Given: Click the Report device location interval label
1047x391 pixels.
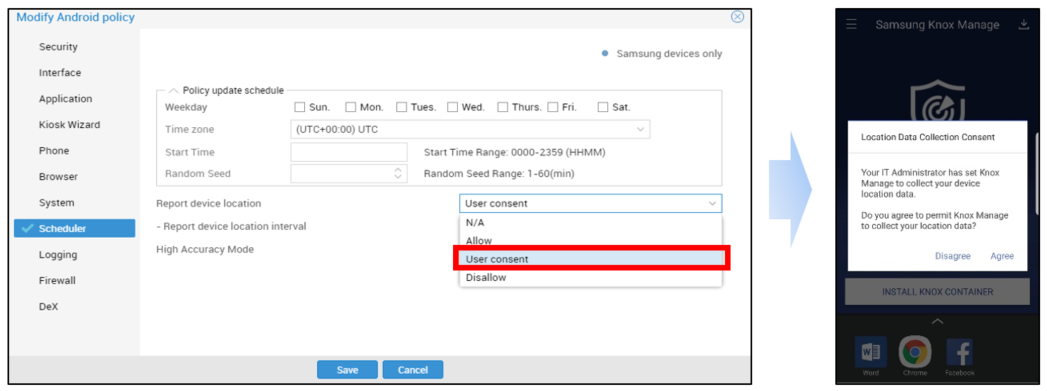Looking at the screenshot, I should (x=231, y=226).
